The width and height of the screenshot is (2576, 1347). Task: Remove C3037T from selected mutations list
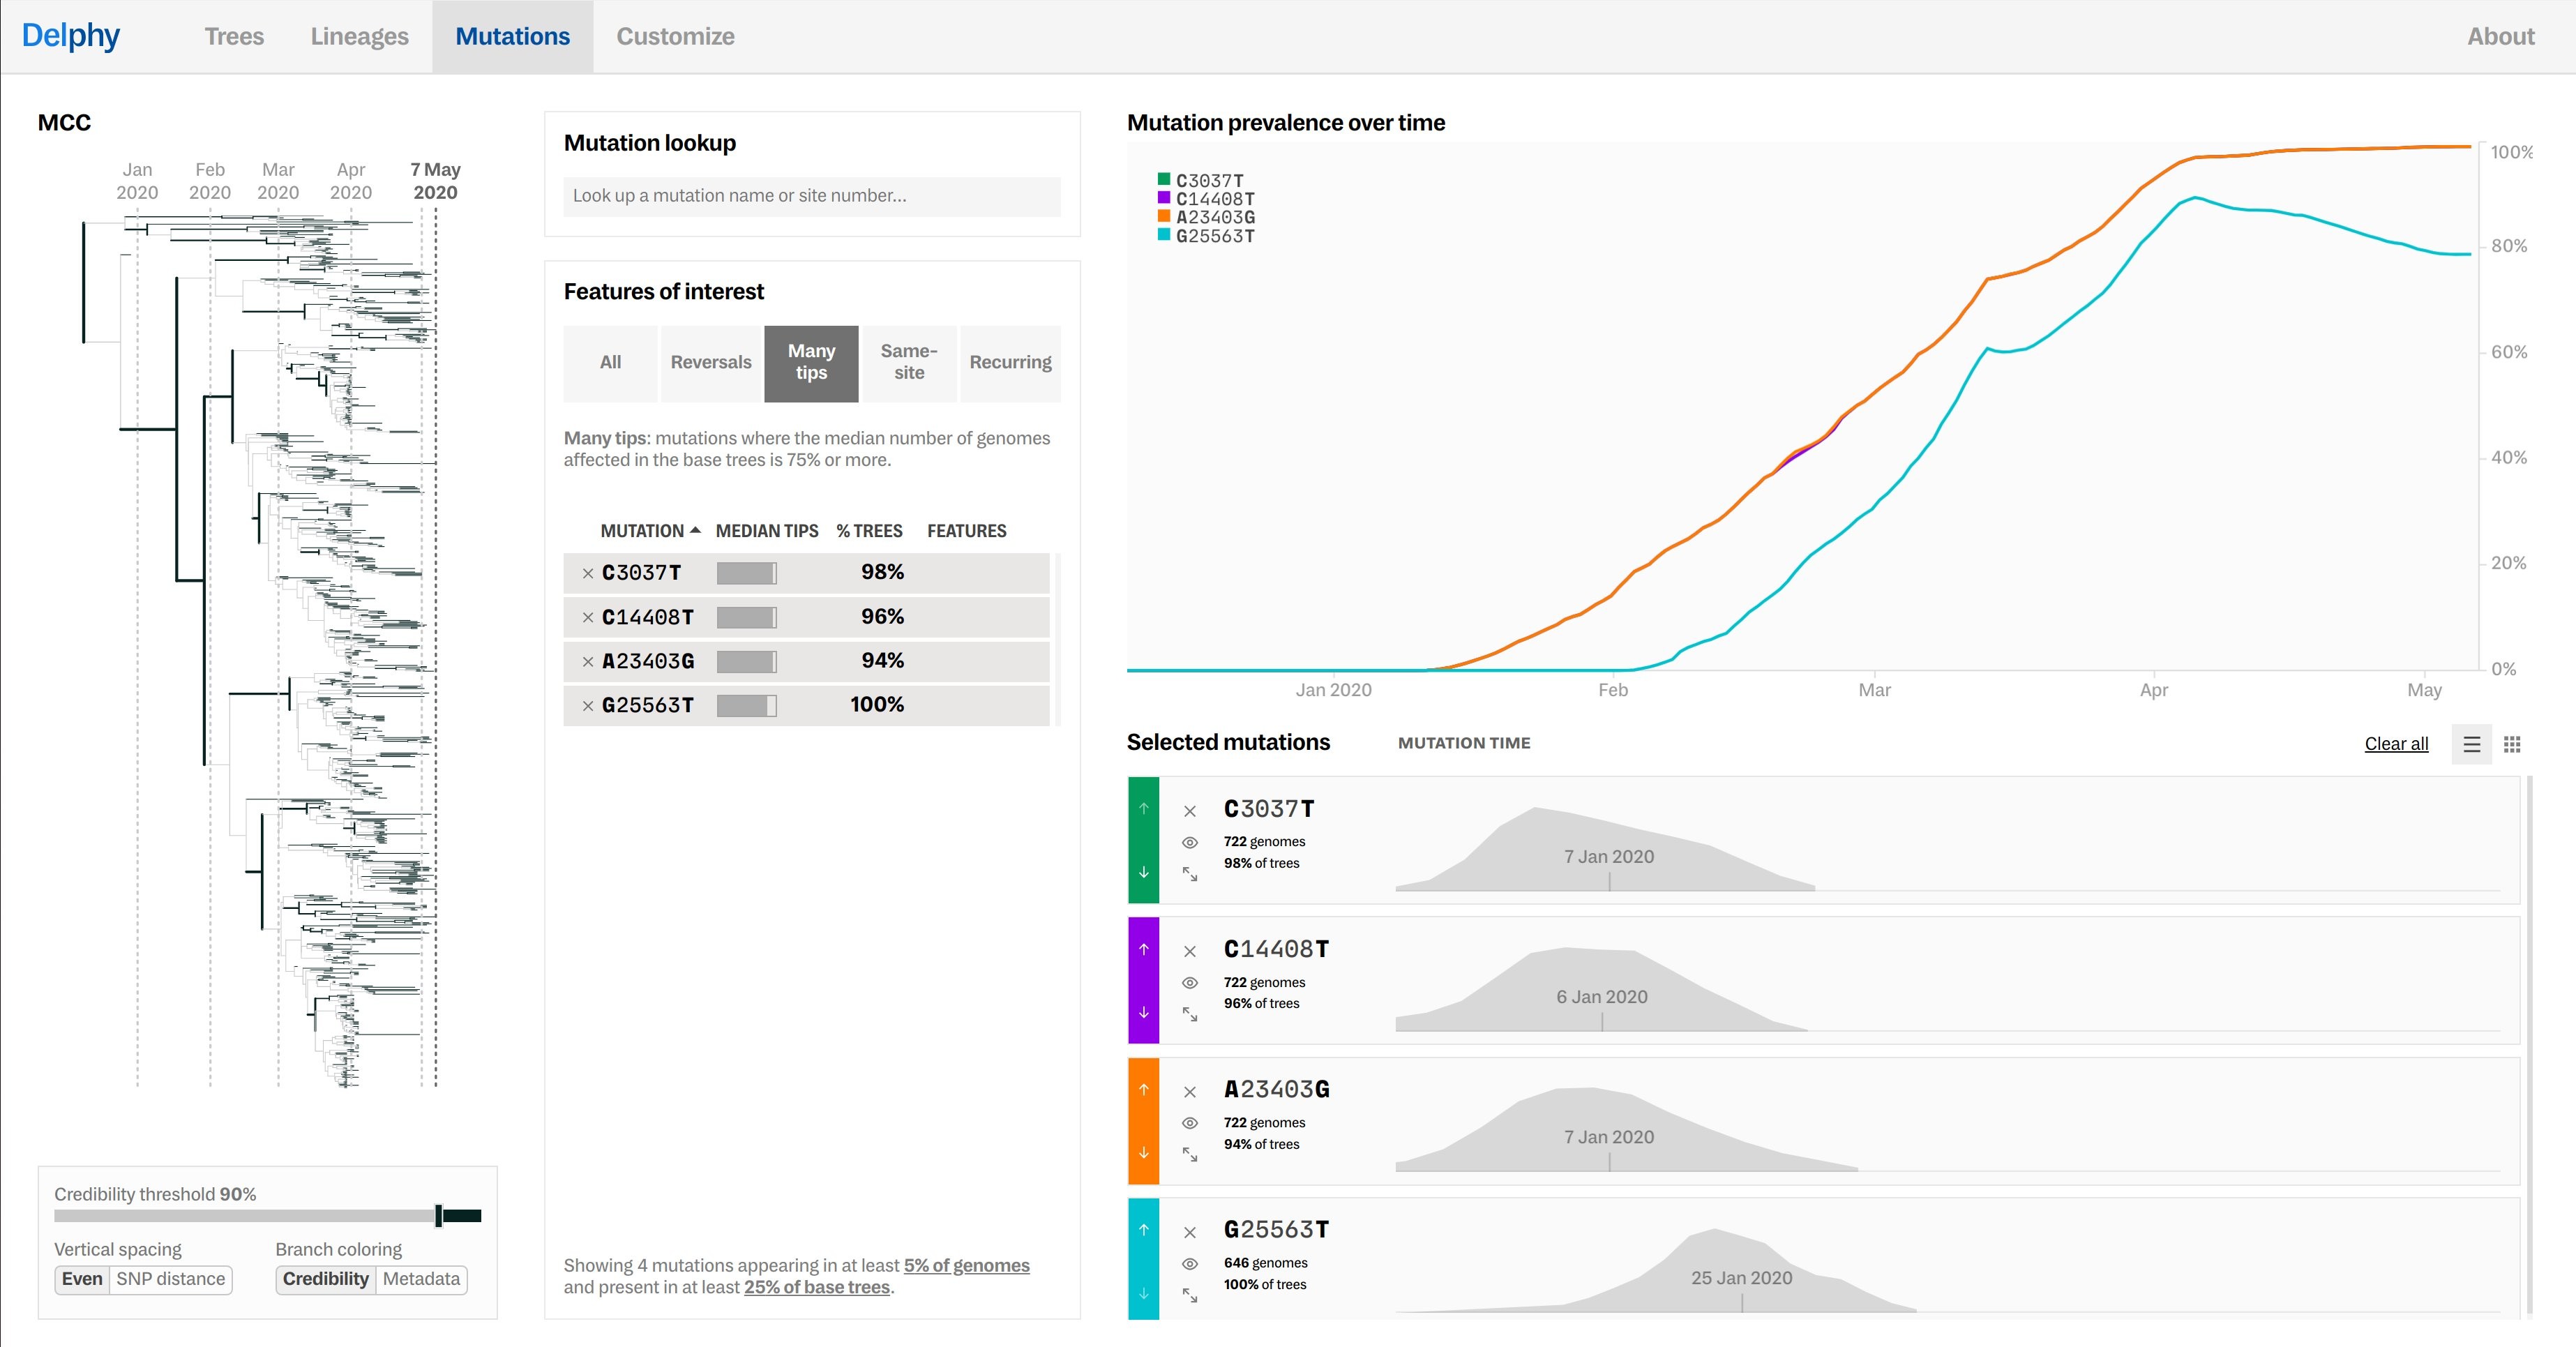tap(1190, 811)
